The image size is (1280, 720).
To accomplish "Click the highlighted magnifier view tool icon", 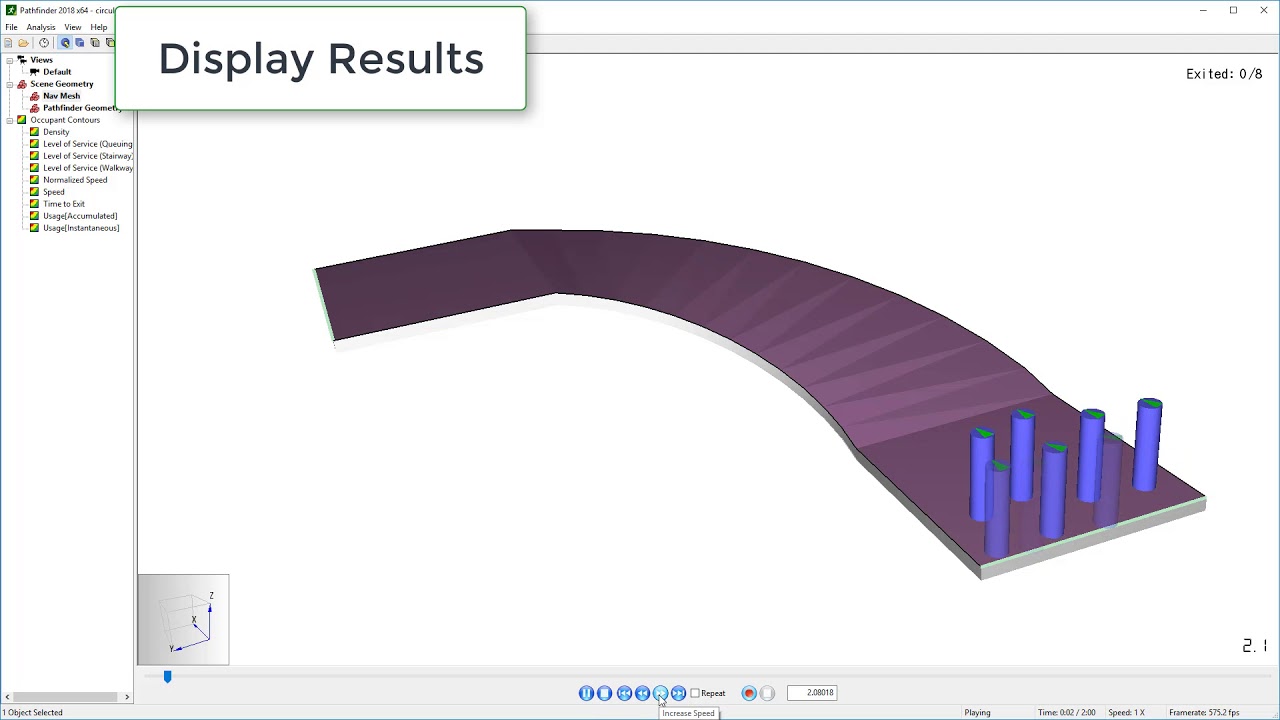I will [65, 43].
